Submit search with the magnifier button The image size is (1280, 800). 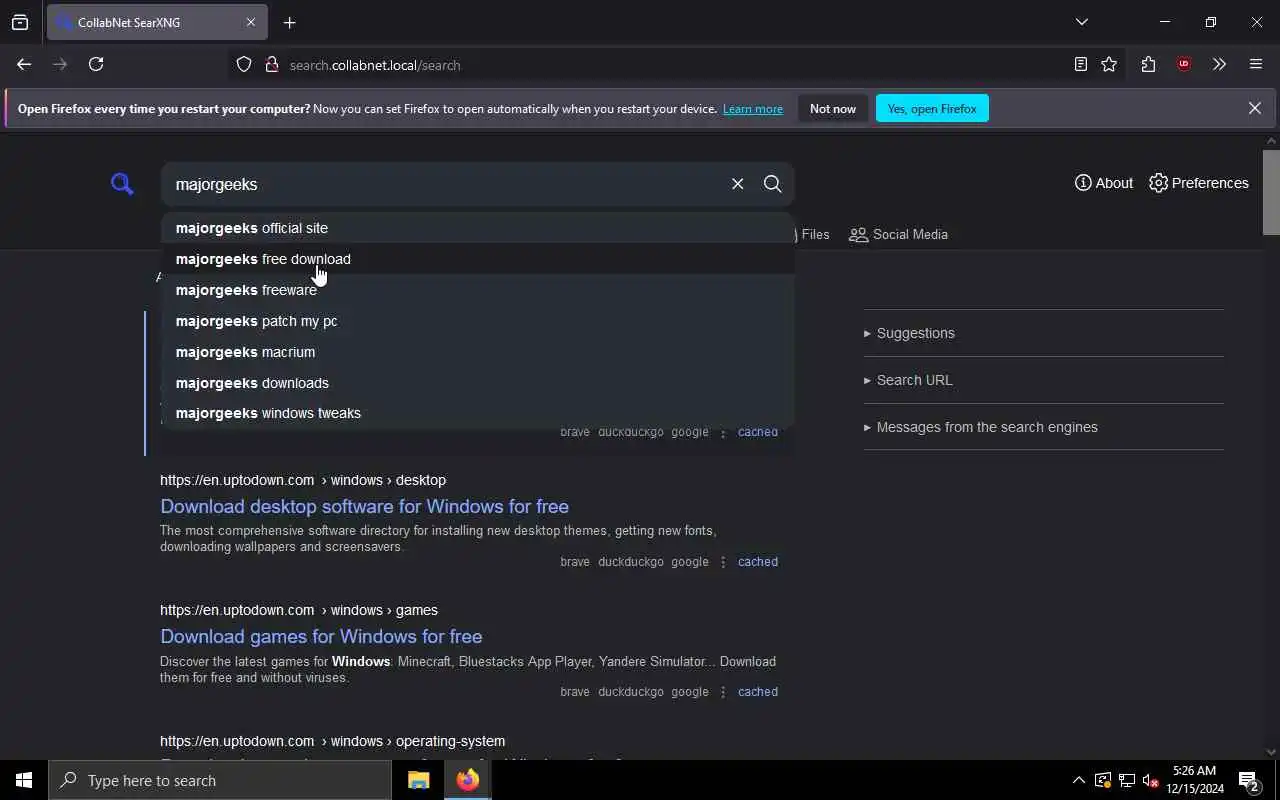coord(772,184)
